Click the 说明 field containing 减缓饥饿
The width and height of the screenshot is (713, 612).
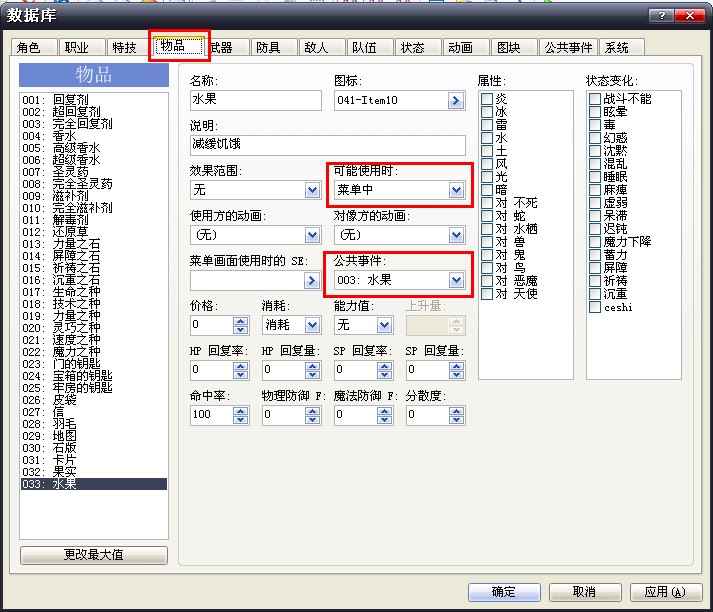(327, 145)
